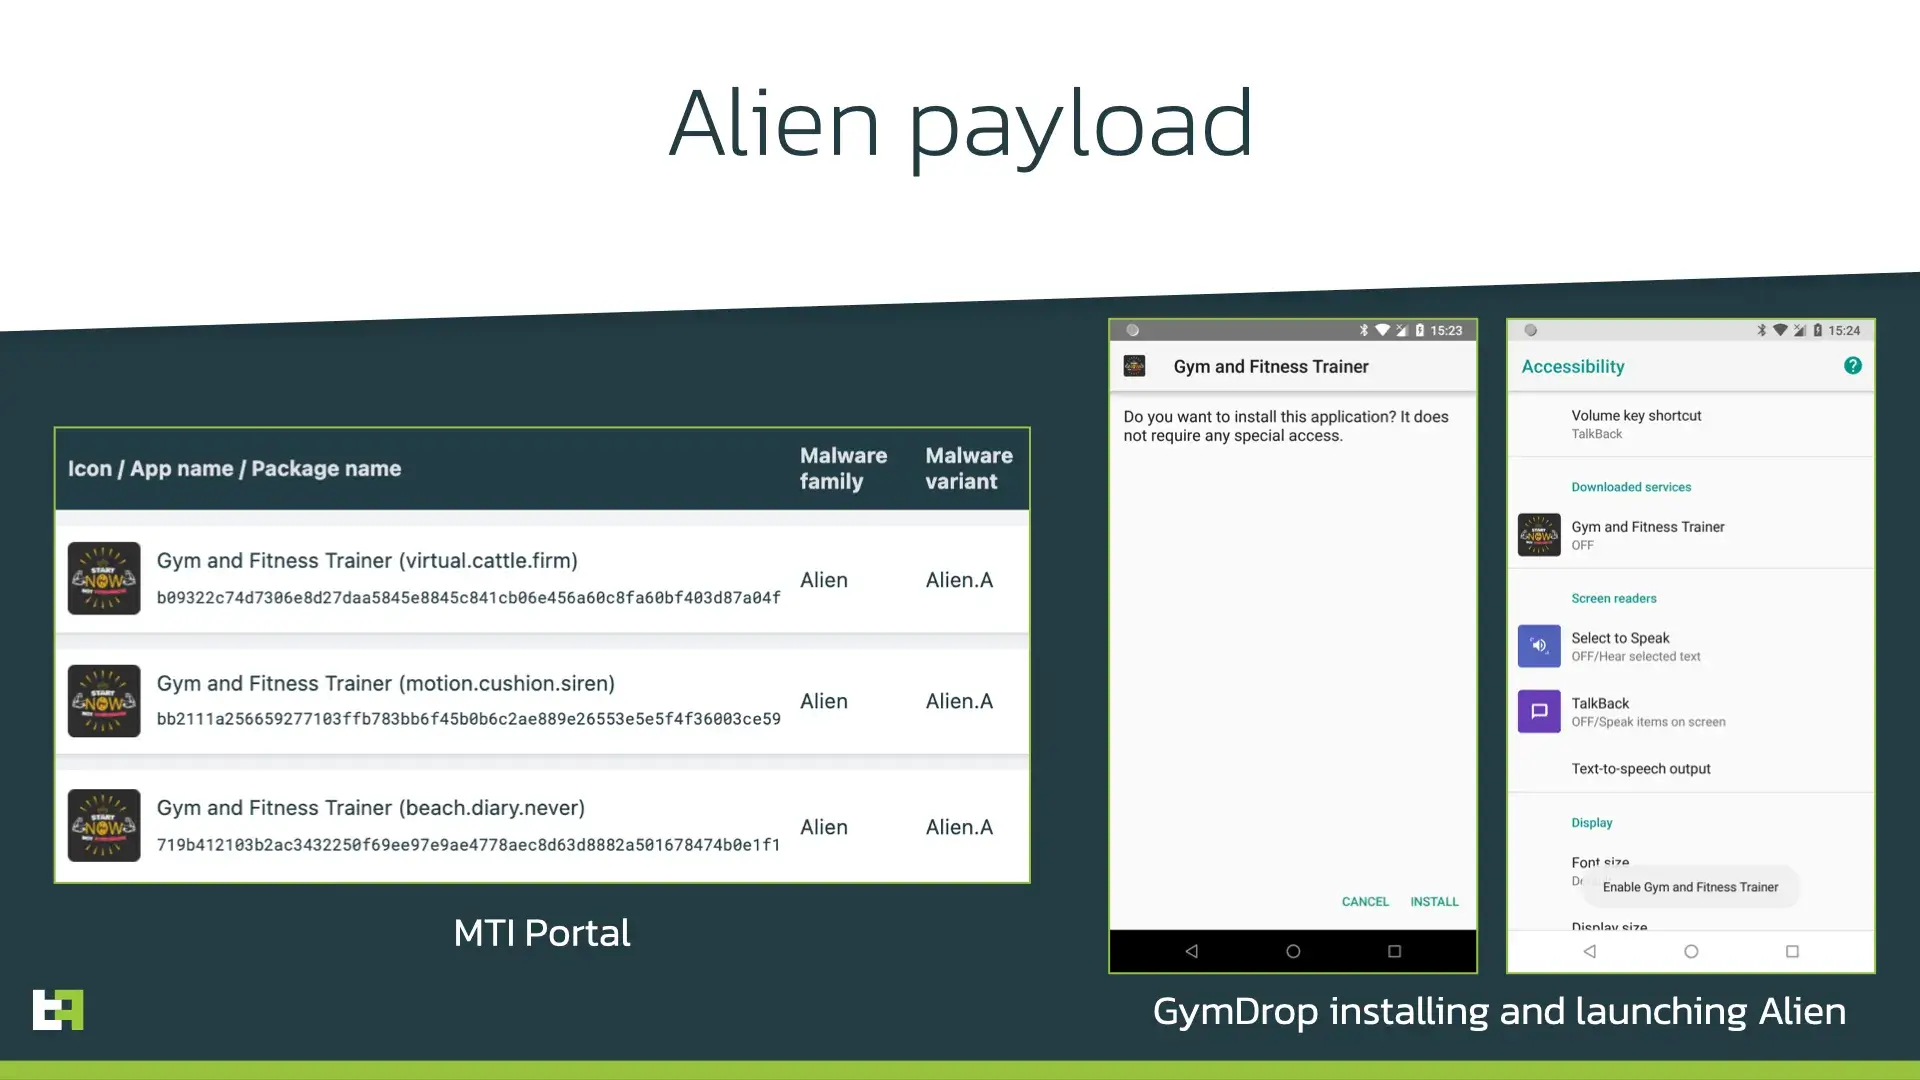The image size is (1920, 1080).
Task: Click the Gym and Fitness Trainer app icon (motion.cushion.siren)
Action: click(x=104, y=700)
